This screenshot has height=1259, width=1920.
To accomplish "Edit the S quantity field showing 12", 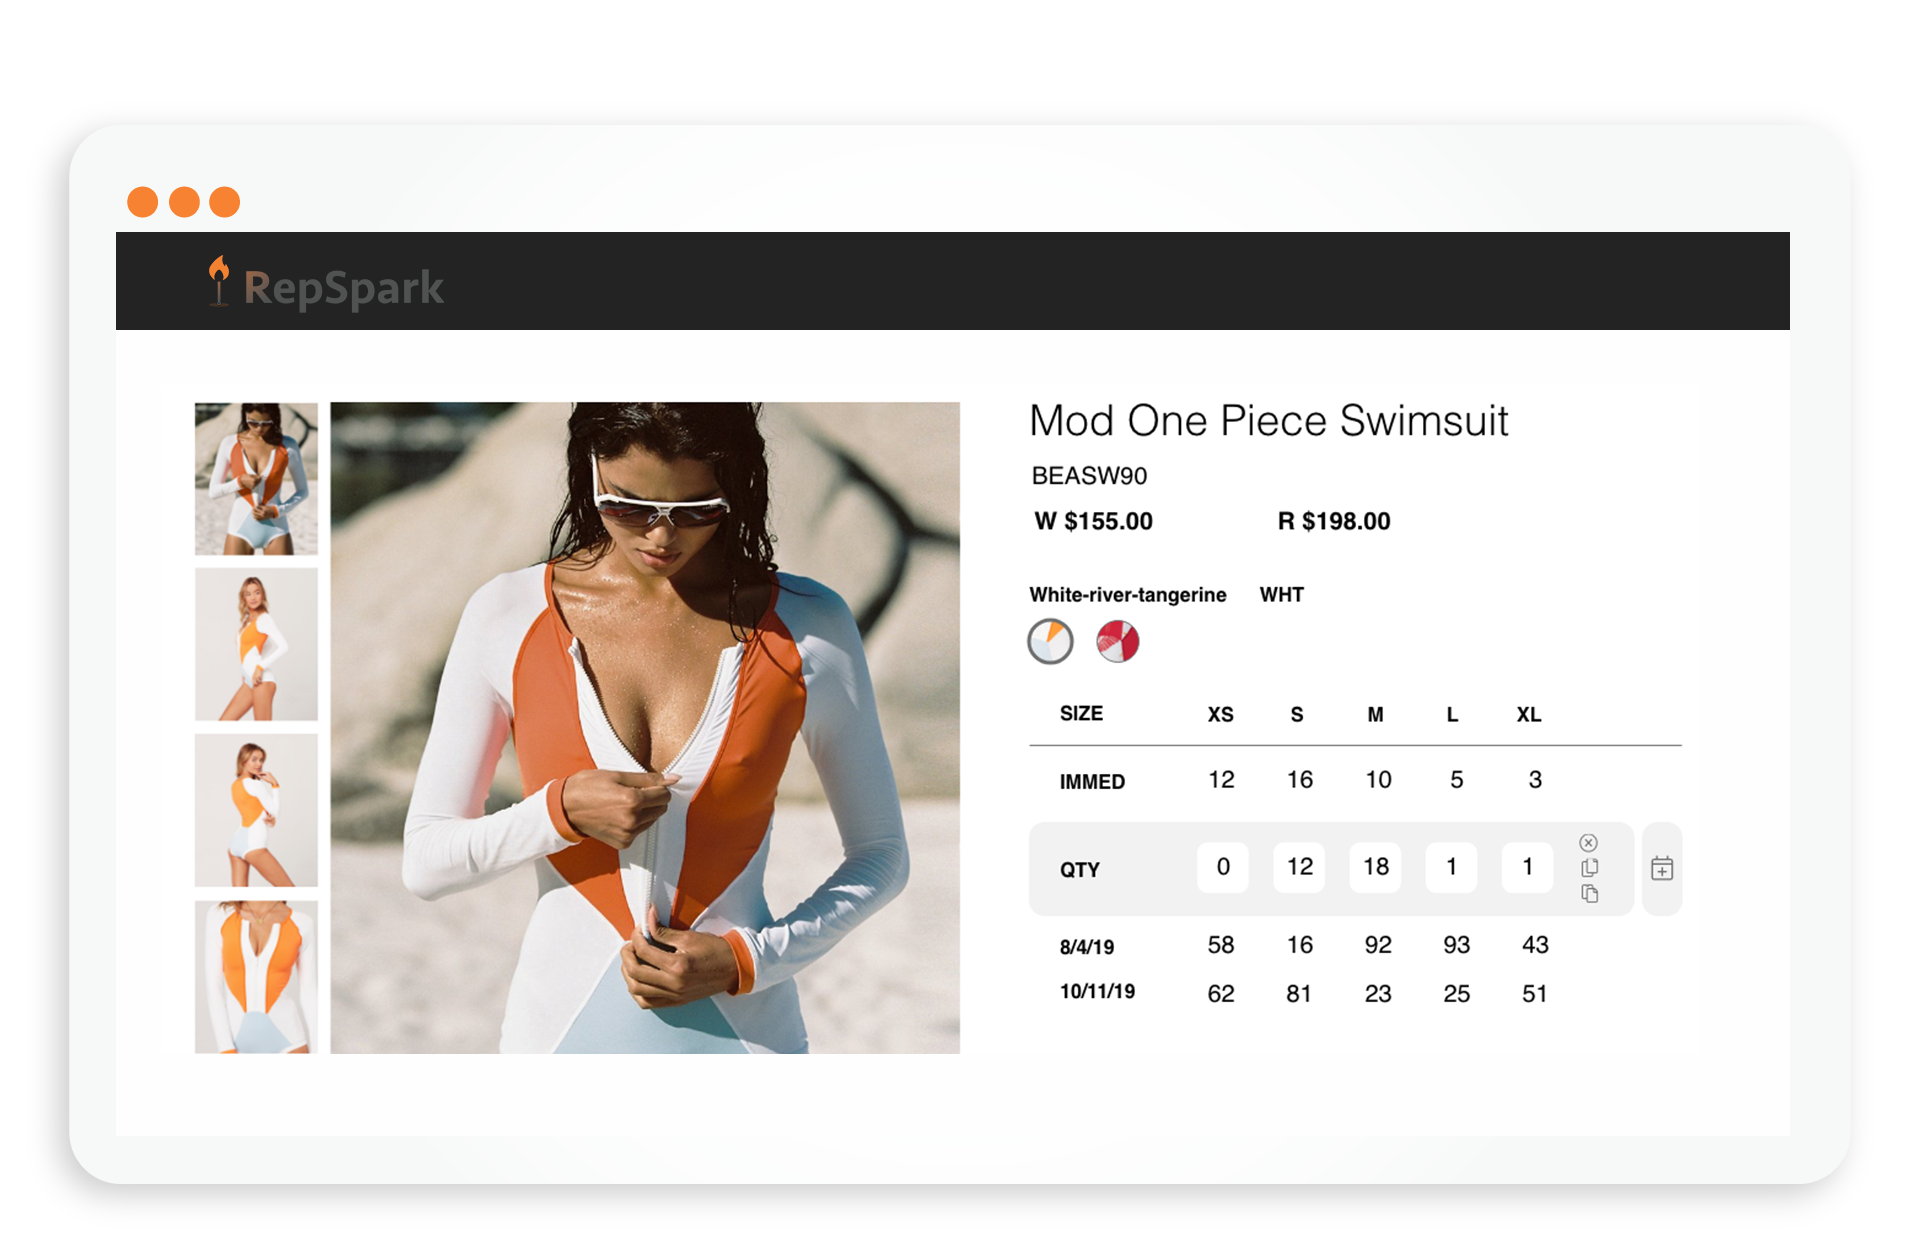I will pos(1298,867).
